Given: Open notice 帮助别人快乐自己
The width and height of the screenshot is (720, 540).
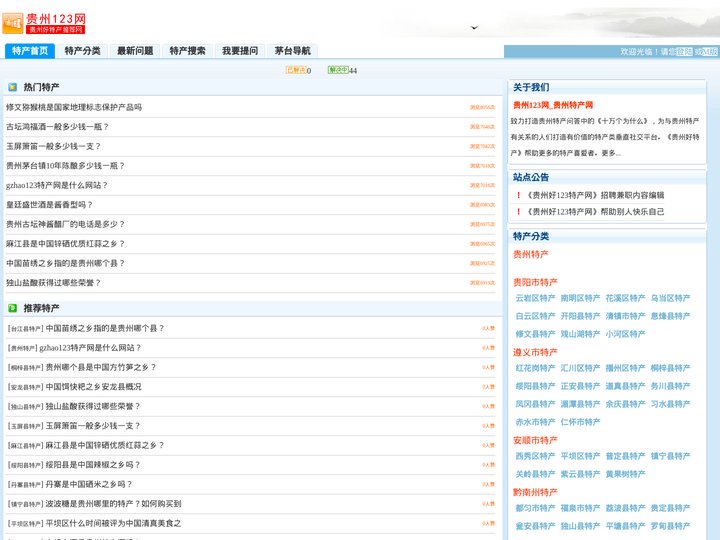Looking at the screenshot, I should [595, 212].
